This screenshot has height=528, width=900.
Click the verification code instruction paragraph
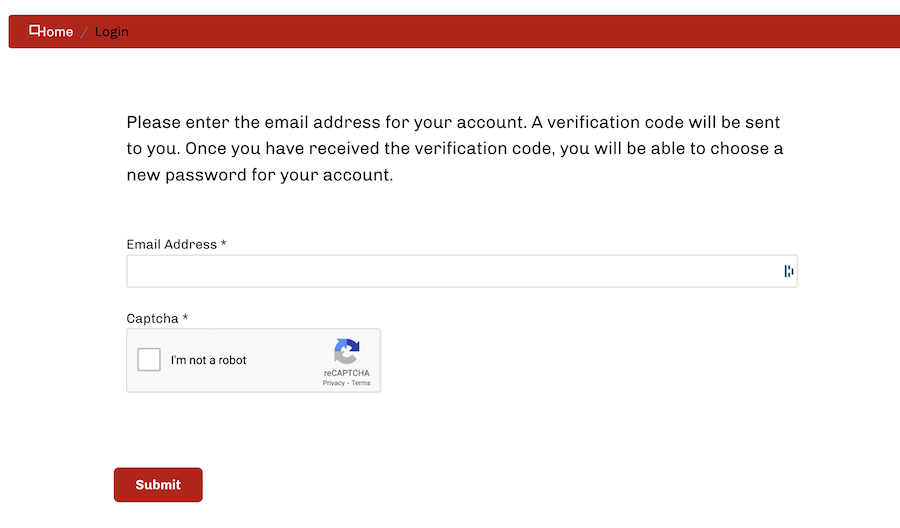454,148
